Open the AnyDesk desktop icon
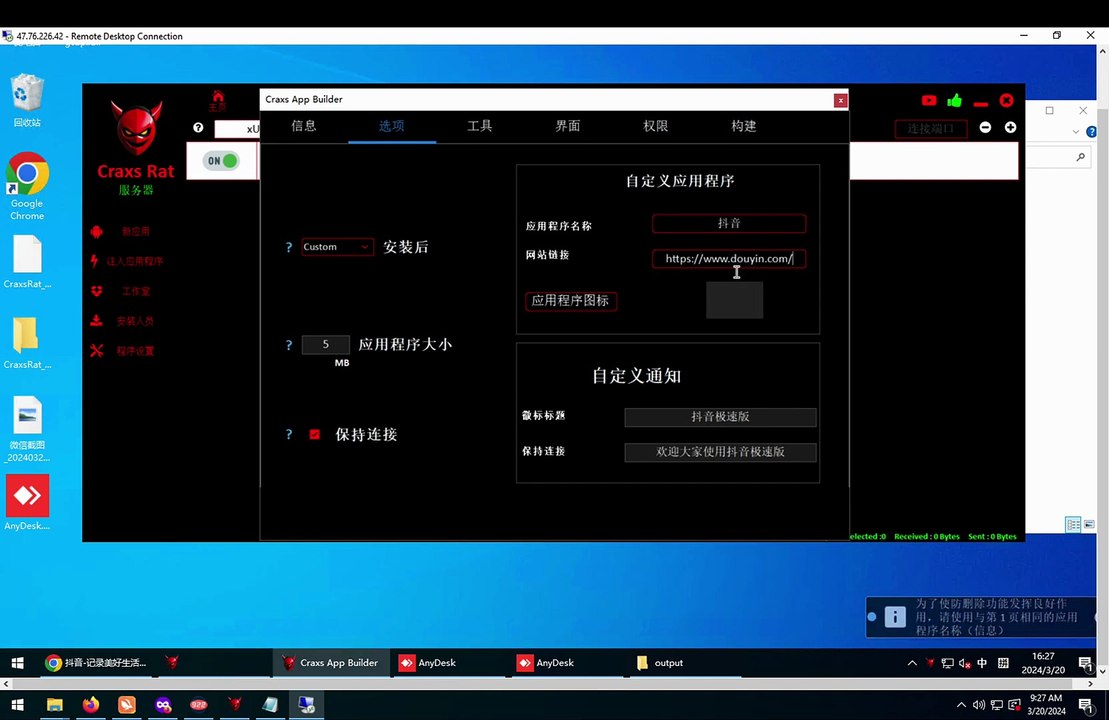 tap(27, 502)
